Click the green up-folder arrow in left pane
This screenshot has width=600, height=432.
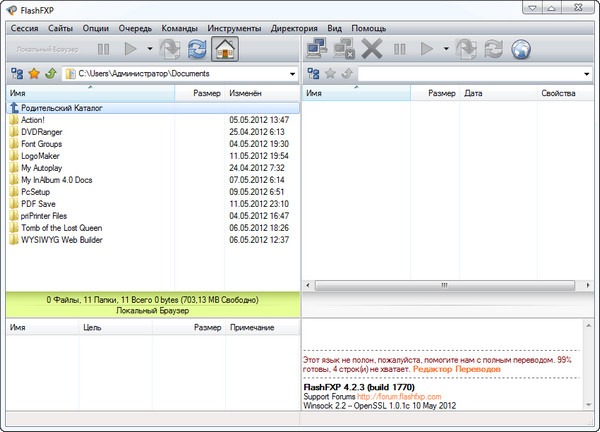50,74
